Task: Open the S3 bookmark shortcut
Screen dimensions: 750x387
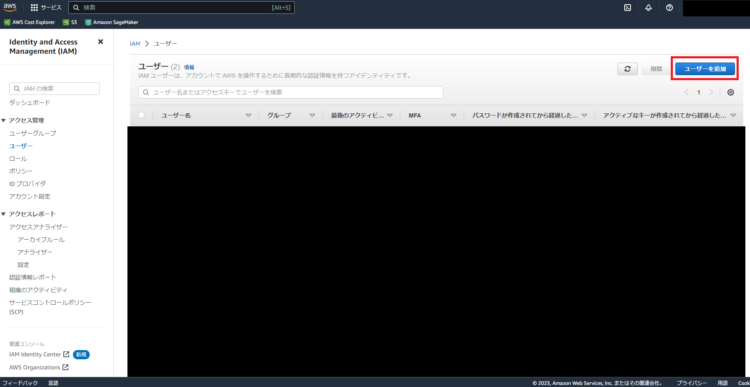Action: click(x=70, y=22)
